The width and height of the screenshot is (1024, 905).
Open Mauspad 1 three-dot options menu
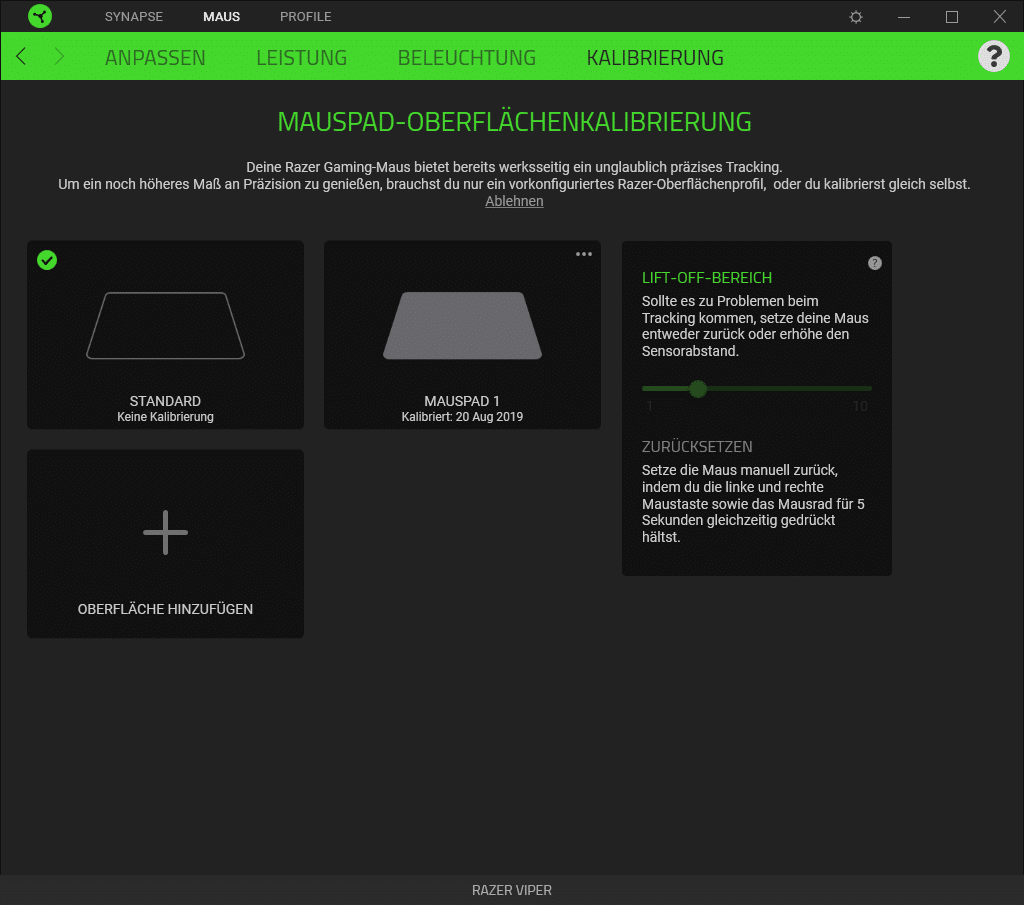584,254
